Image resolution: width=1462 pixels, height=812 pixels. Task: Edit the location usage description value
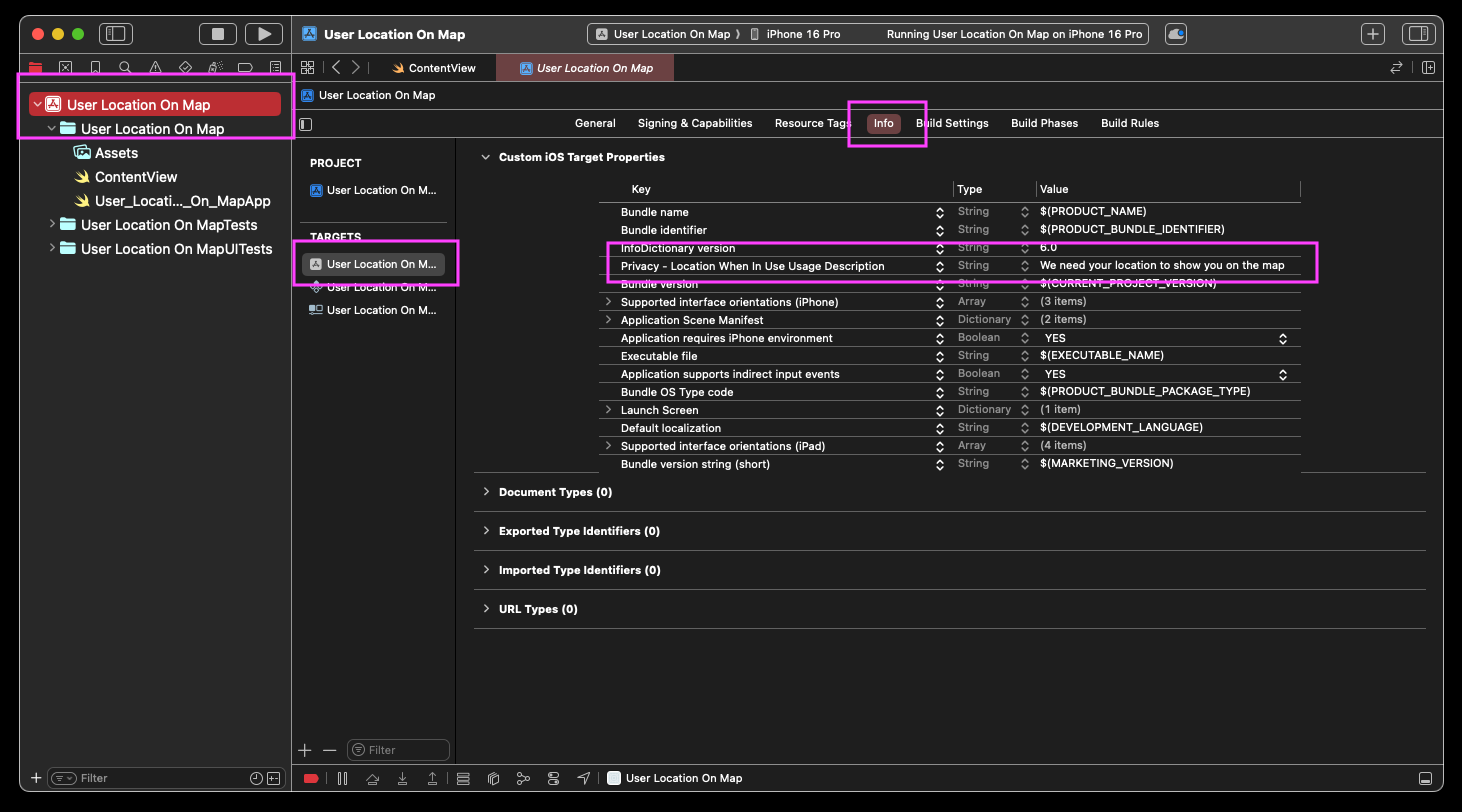pos(1162,266)
